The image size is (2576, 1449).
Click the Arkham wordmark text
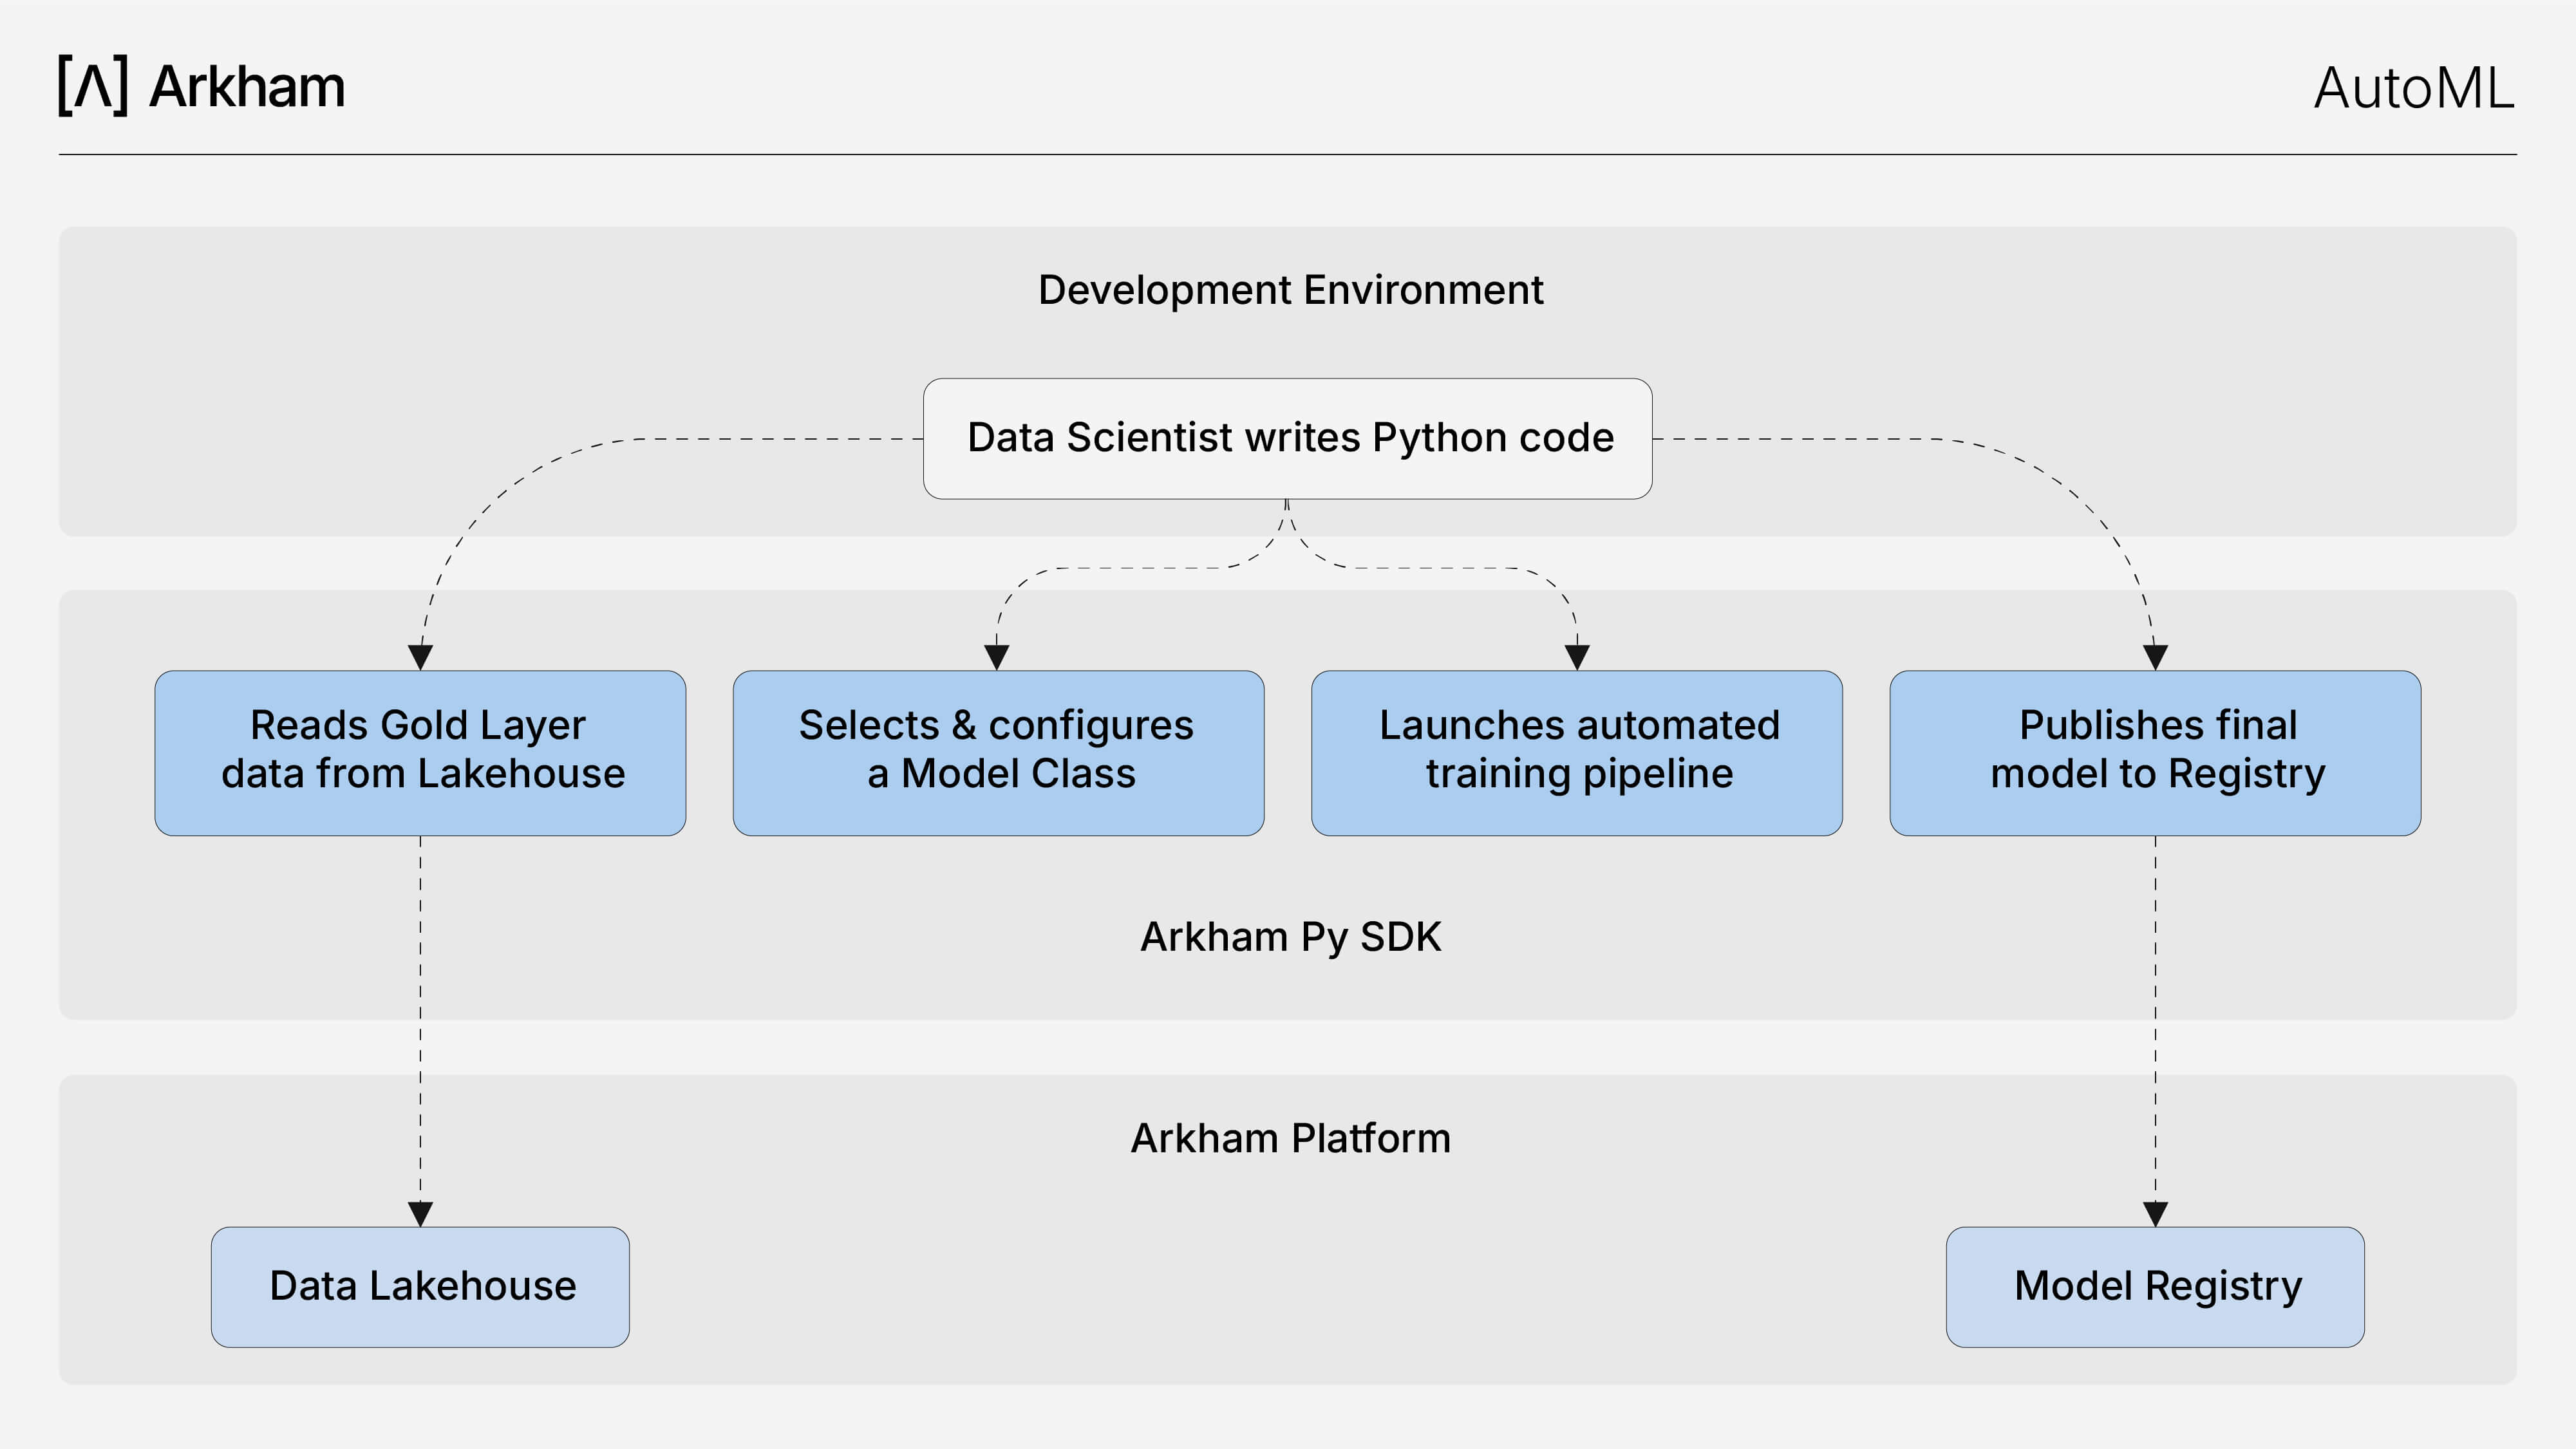pos(247,86)
